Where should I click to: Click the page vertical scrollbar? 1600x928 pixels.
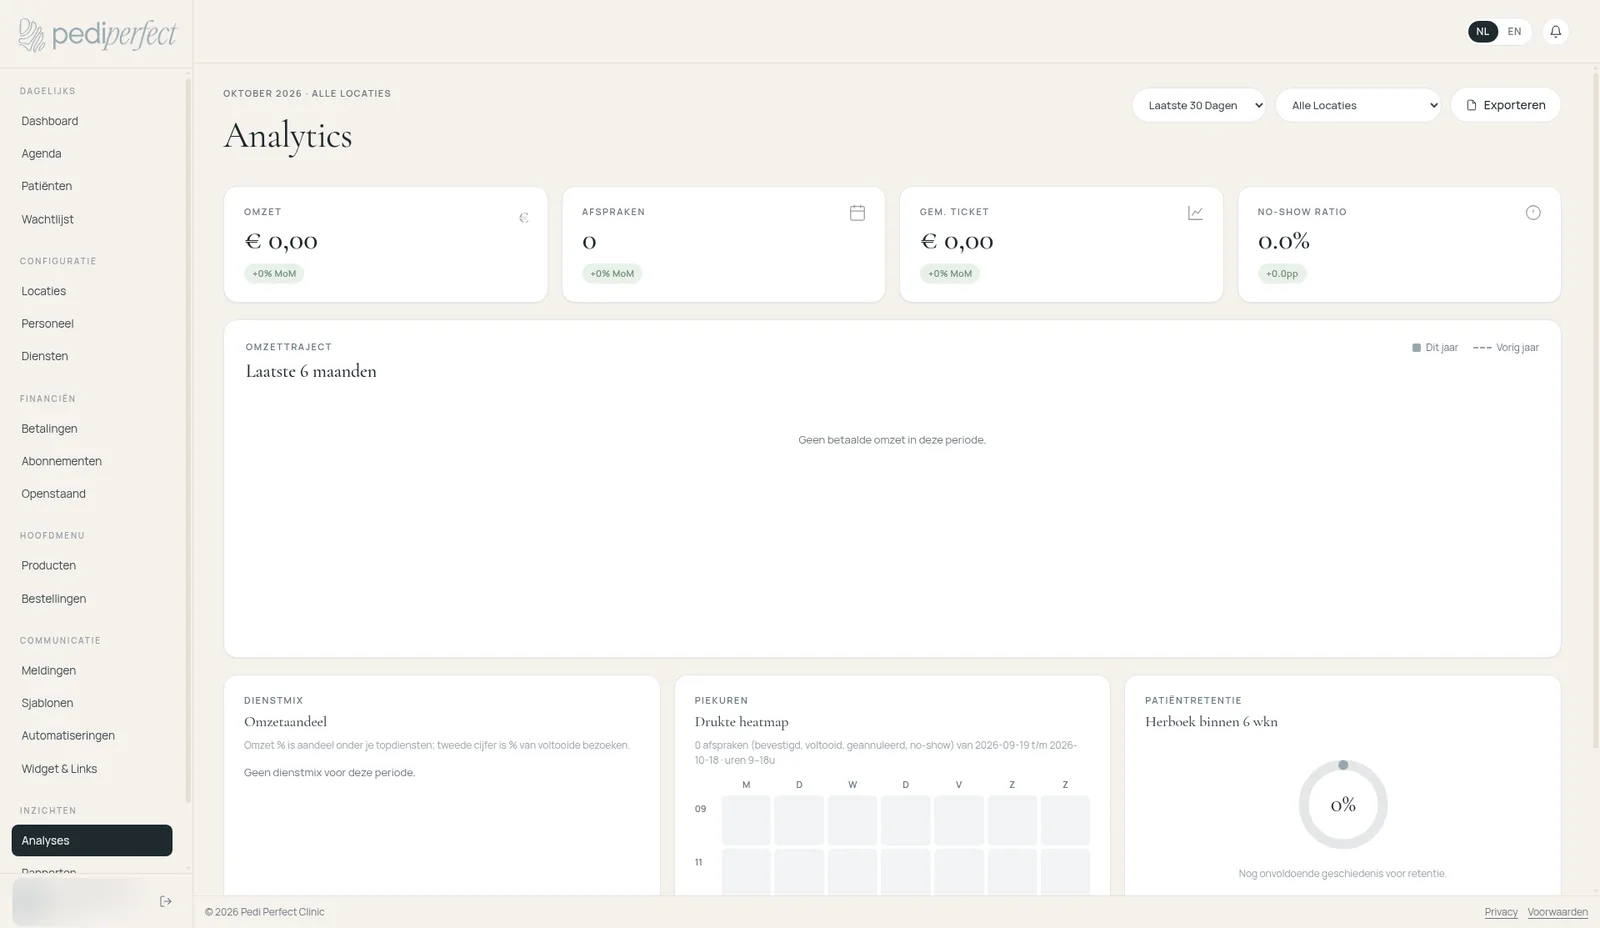pyautogui.click(x=1594, y=410)
